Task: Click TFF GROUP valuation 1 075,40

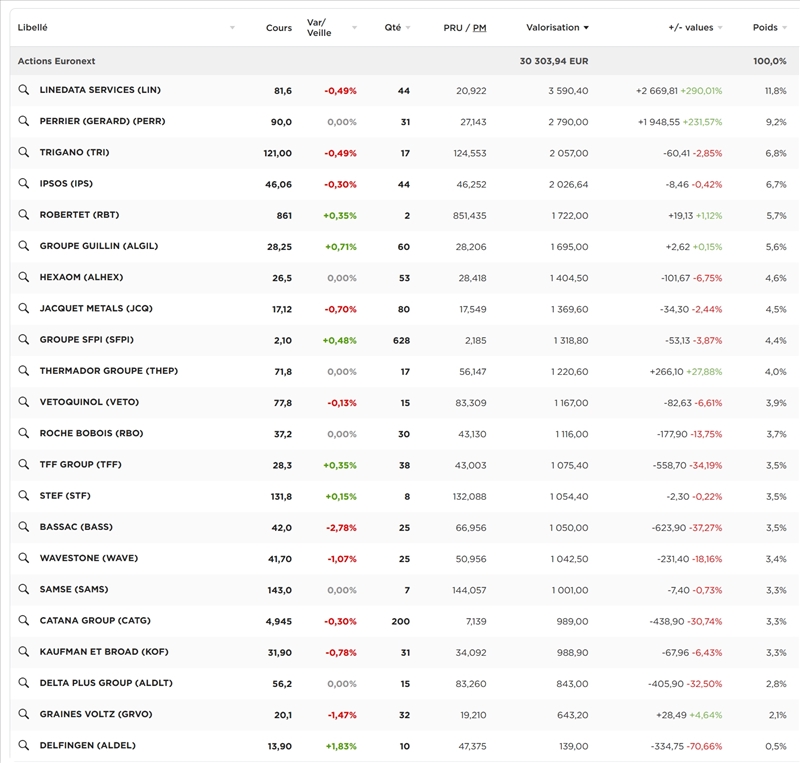Action: point(569,465)
